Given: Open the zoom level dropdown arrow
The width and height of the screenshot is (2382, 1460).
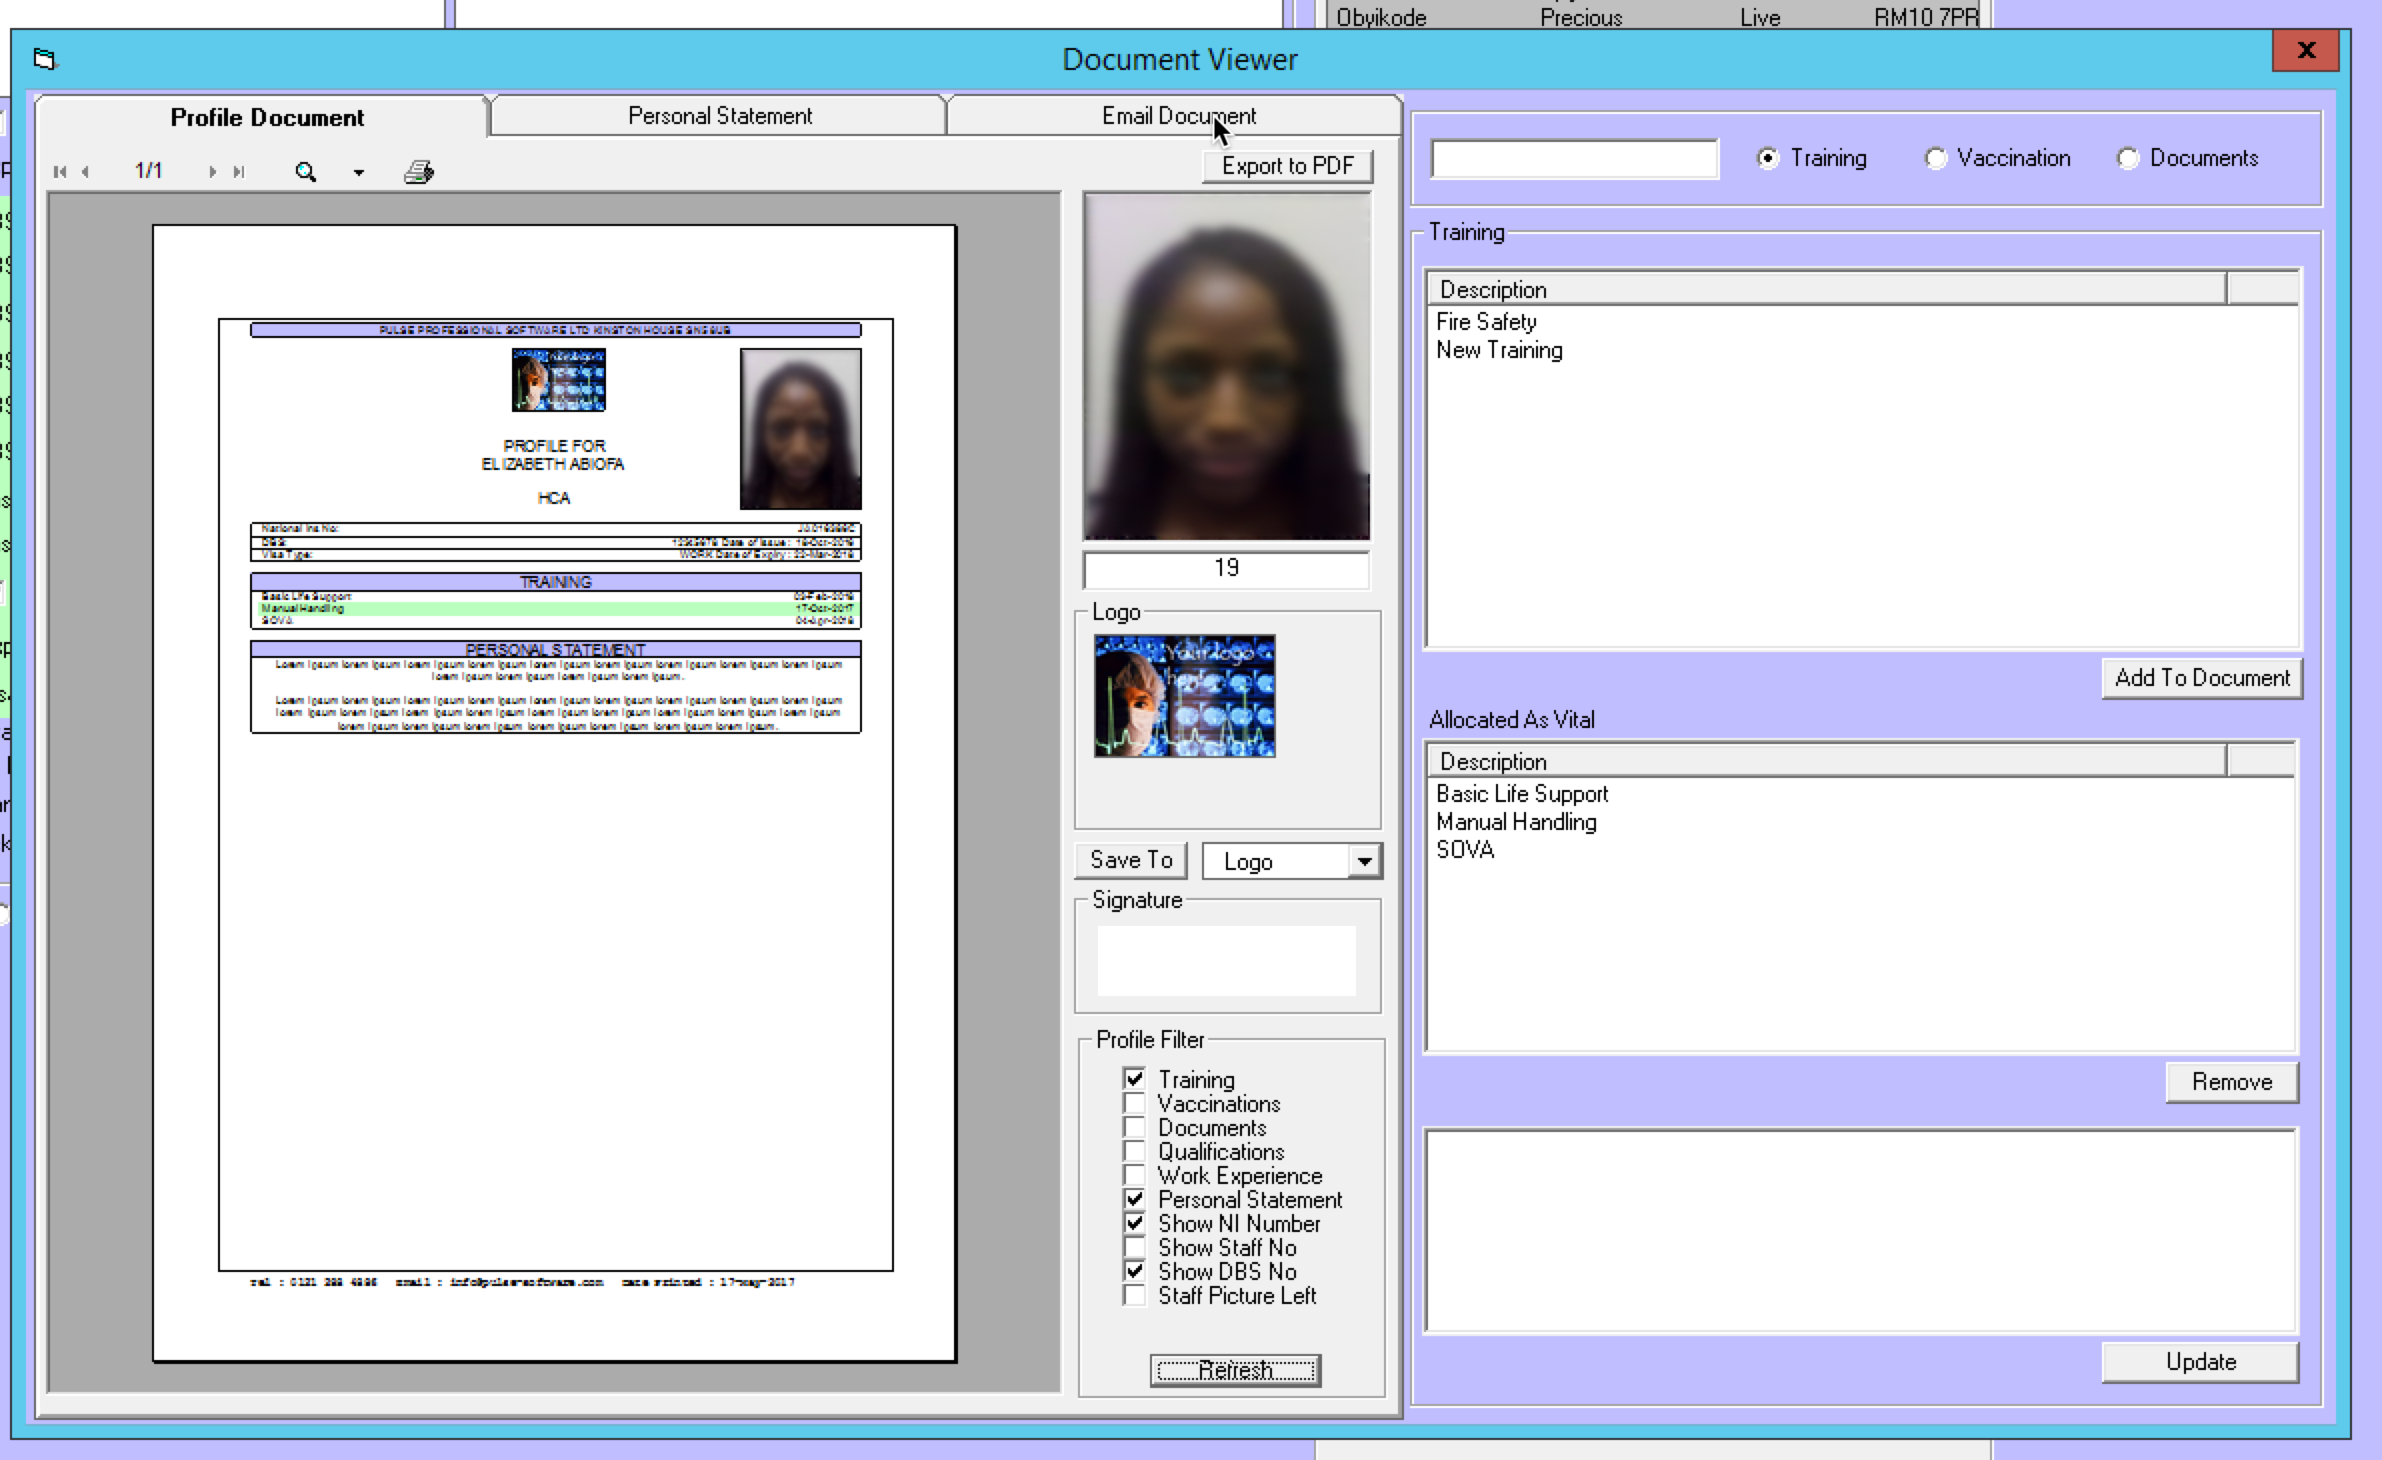Looking at the screenshot, I should [359, 173].
